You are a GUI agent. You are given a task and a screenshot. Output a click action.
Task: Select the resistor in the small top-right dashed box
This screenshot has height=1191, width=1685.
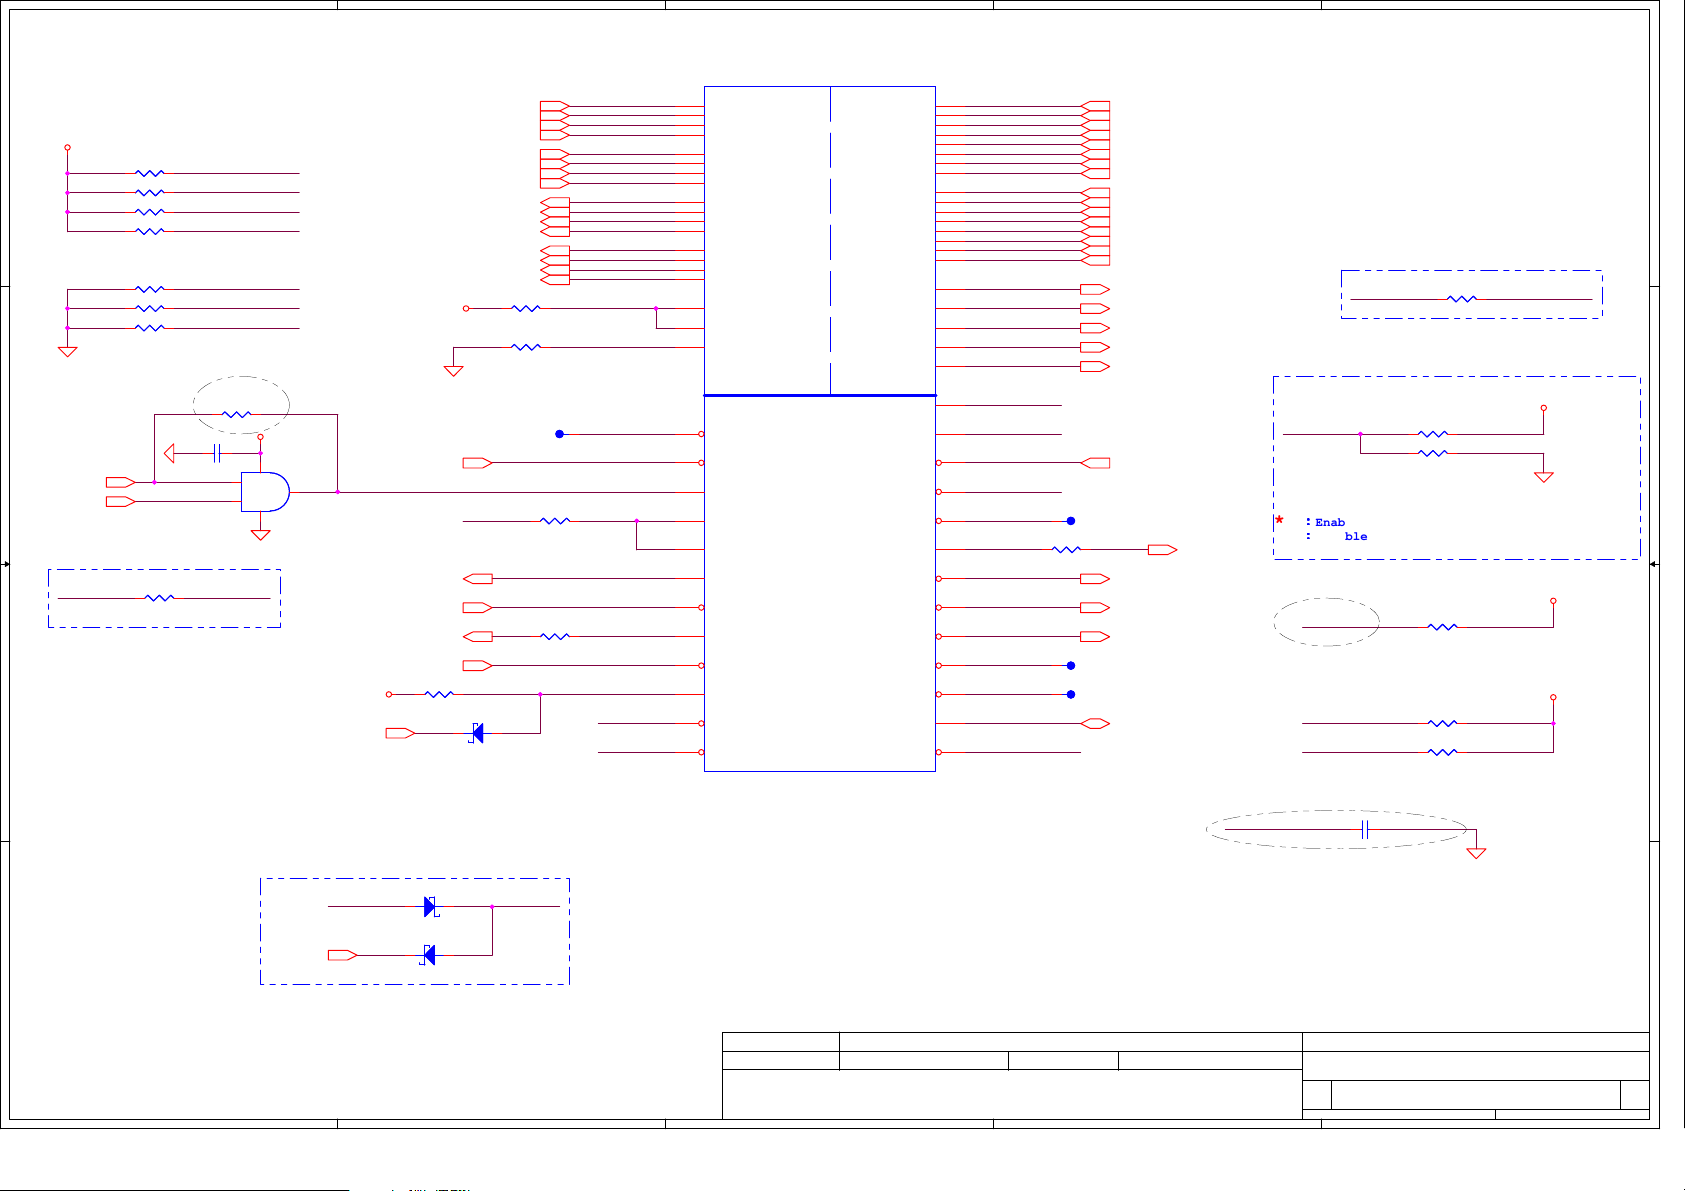click(1462, 299)
